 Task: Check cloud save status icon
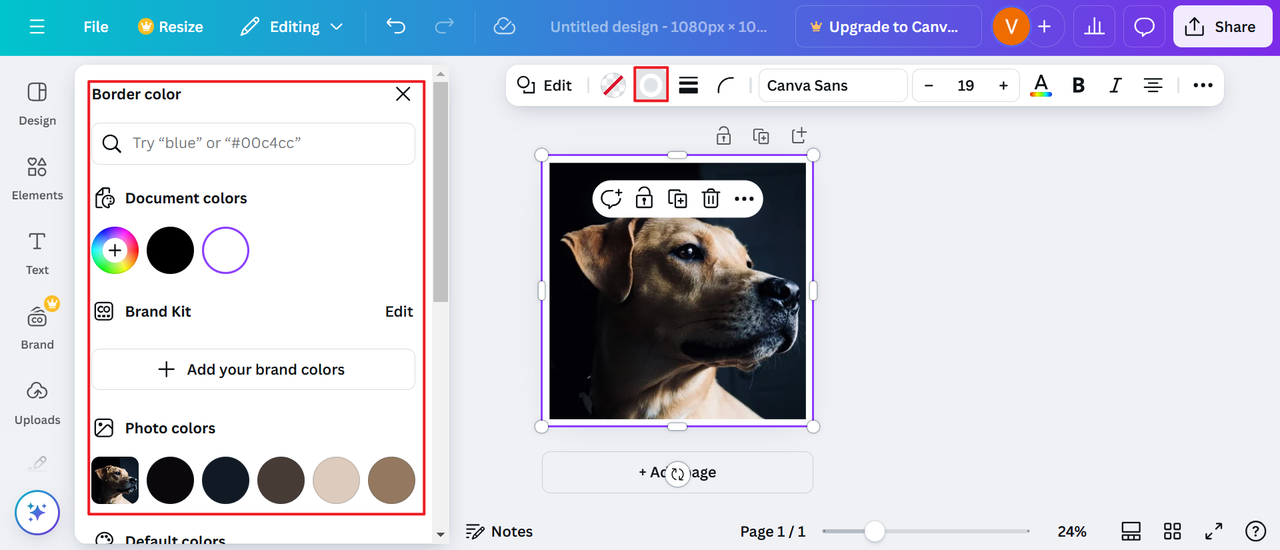pyautogui.click(x=504, y=27)
